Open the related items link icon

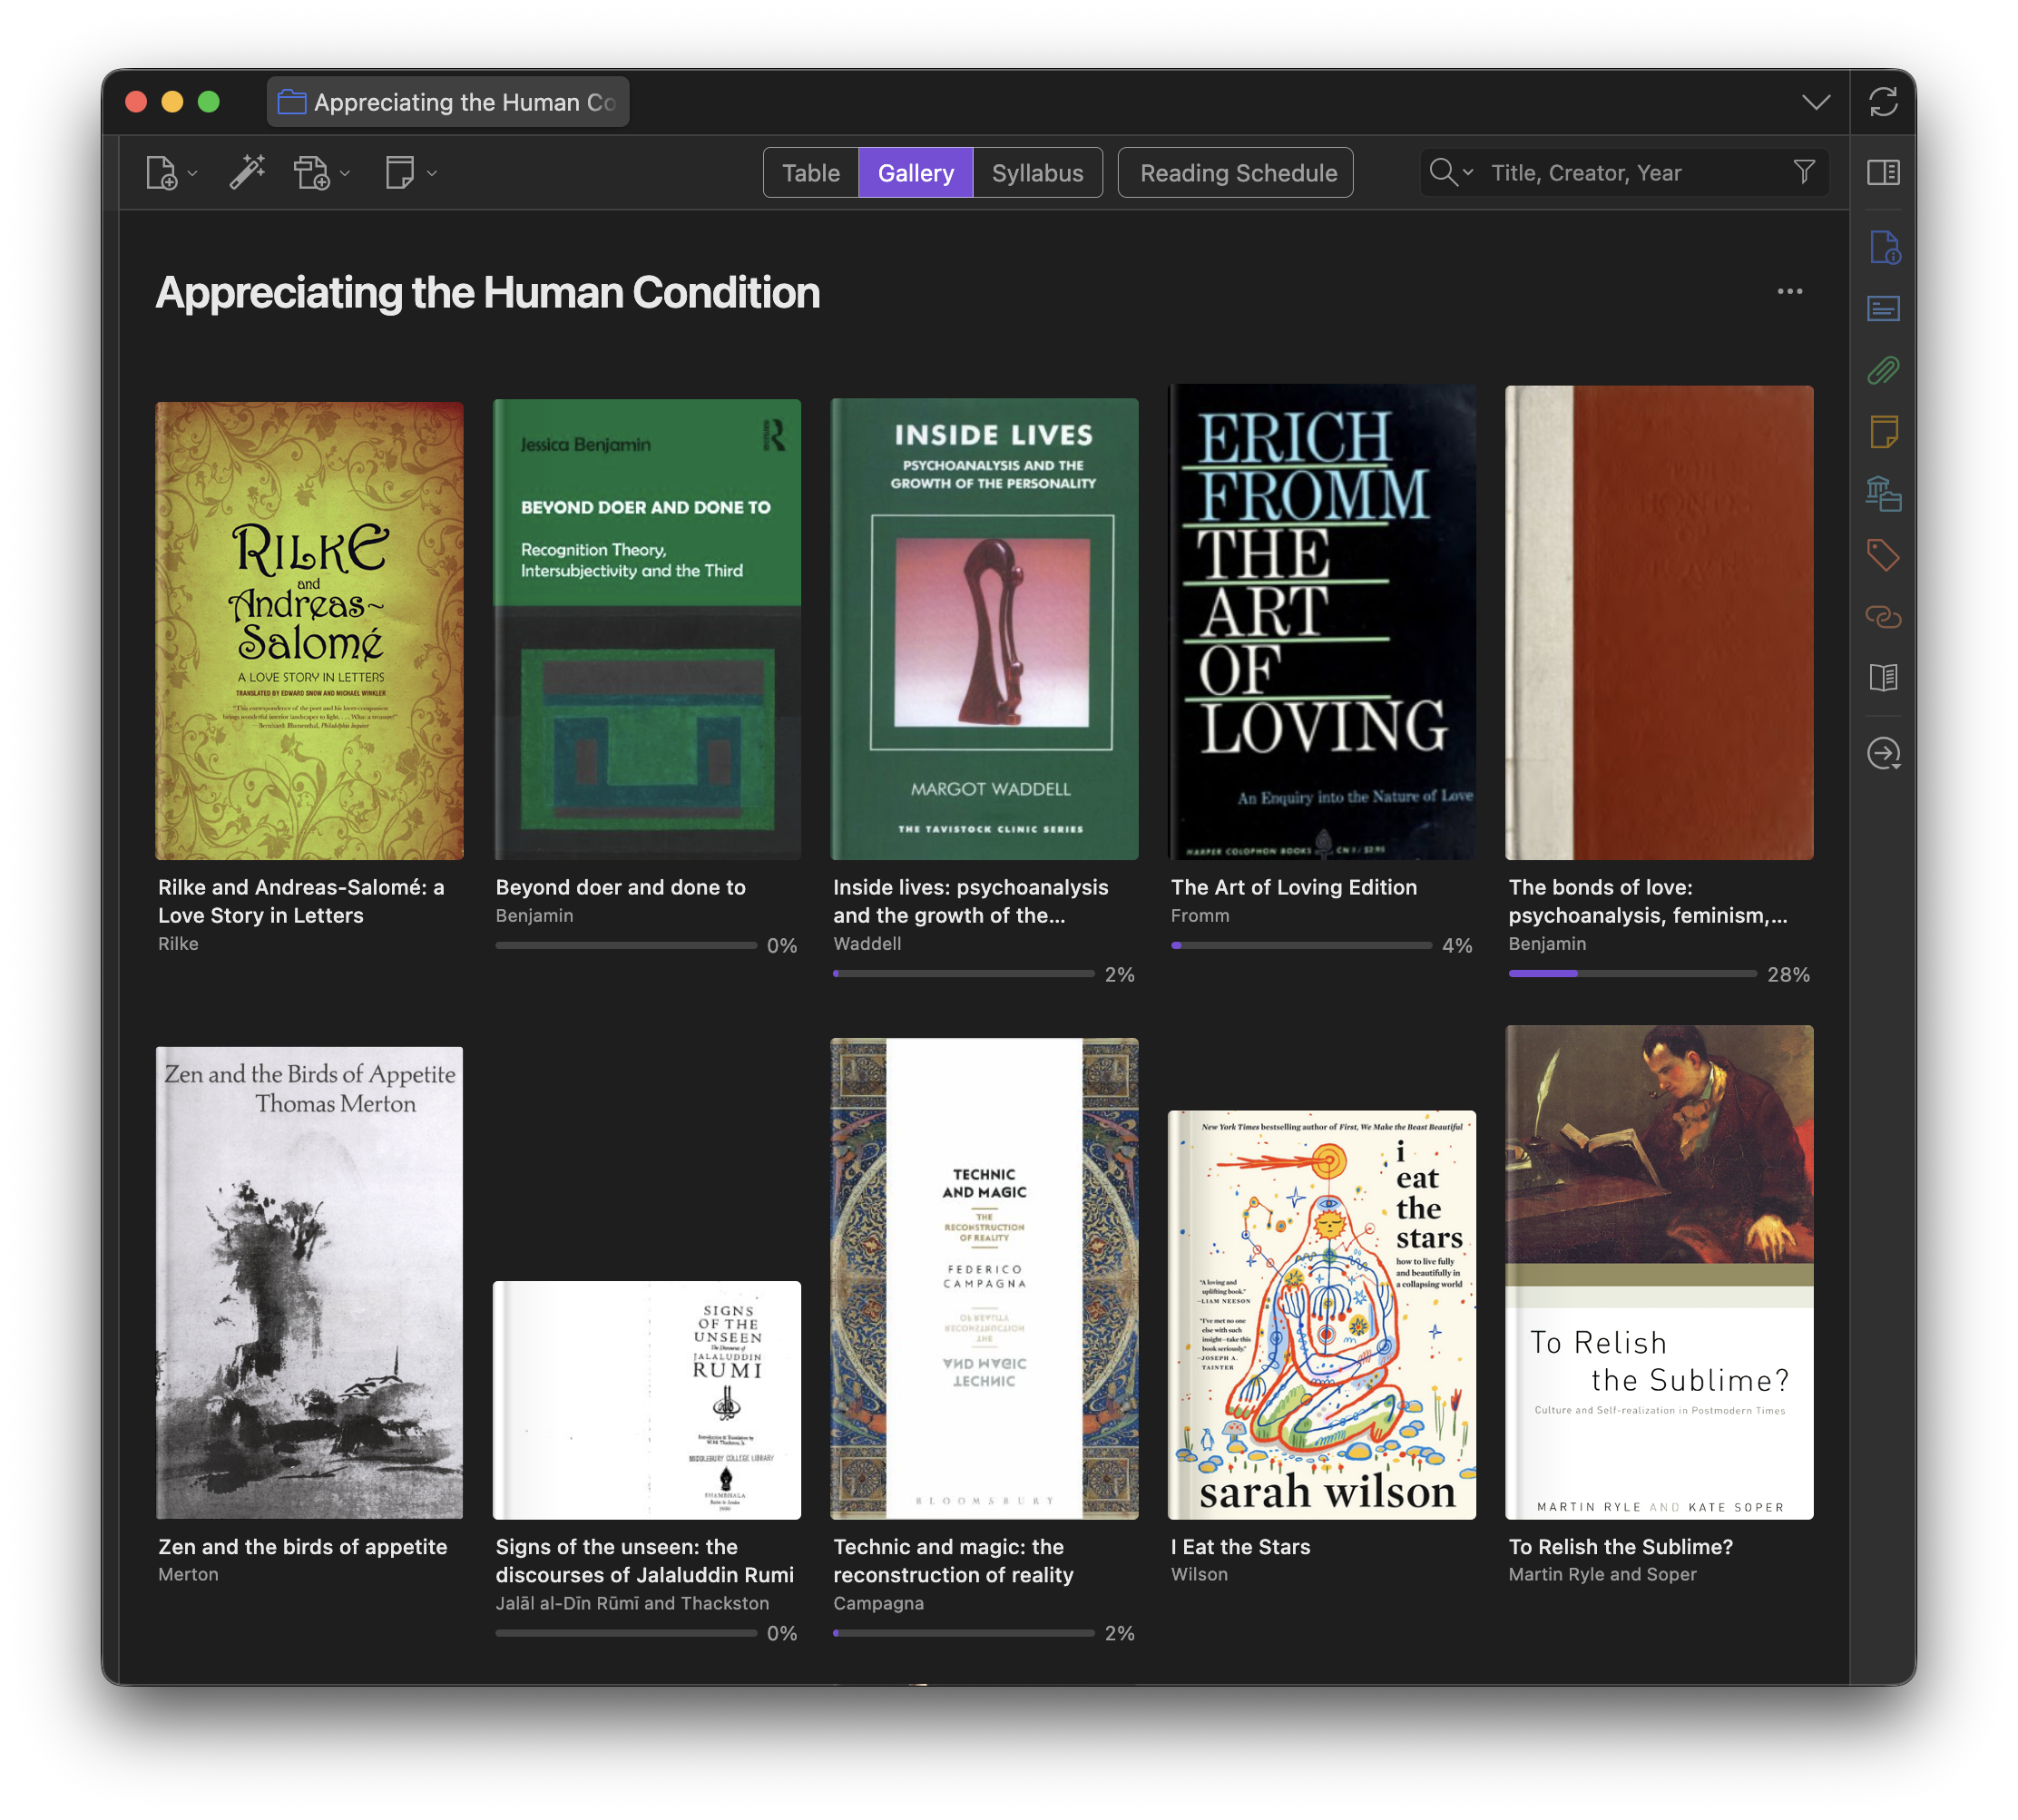(x=1883, y=616)
